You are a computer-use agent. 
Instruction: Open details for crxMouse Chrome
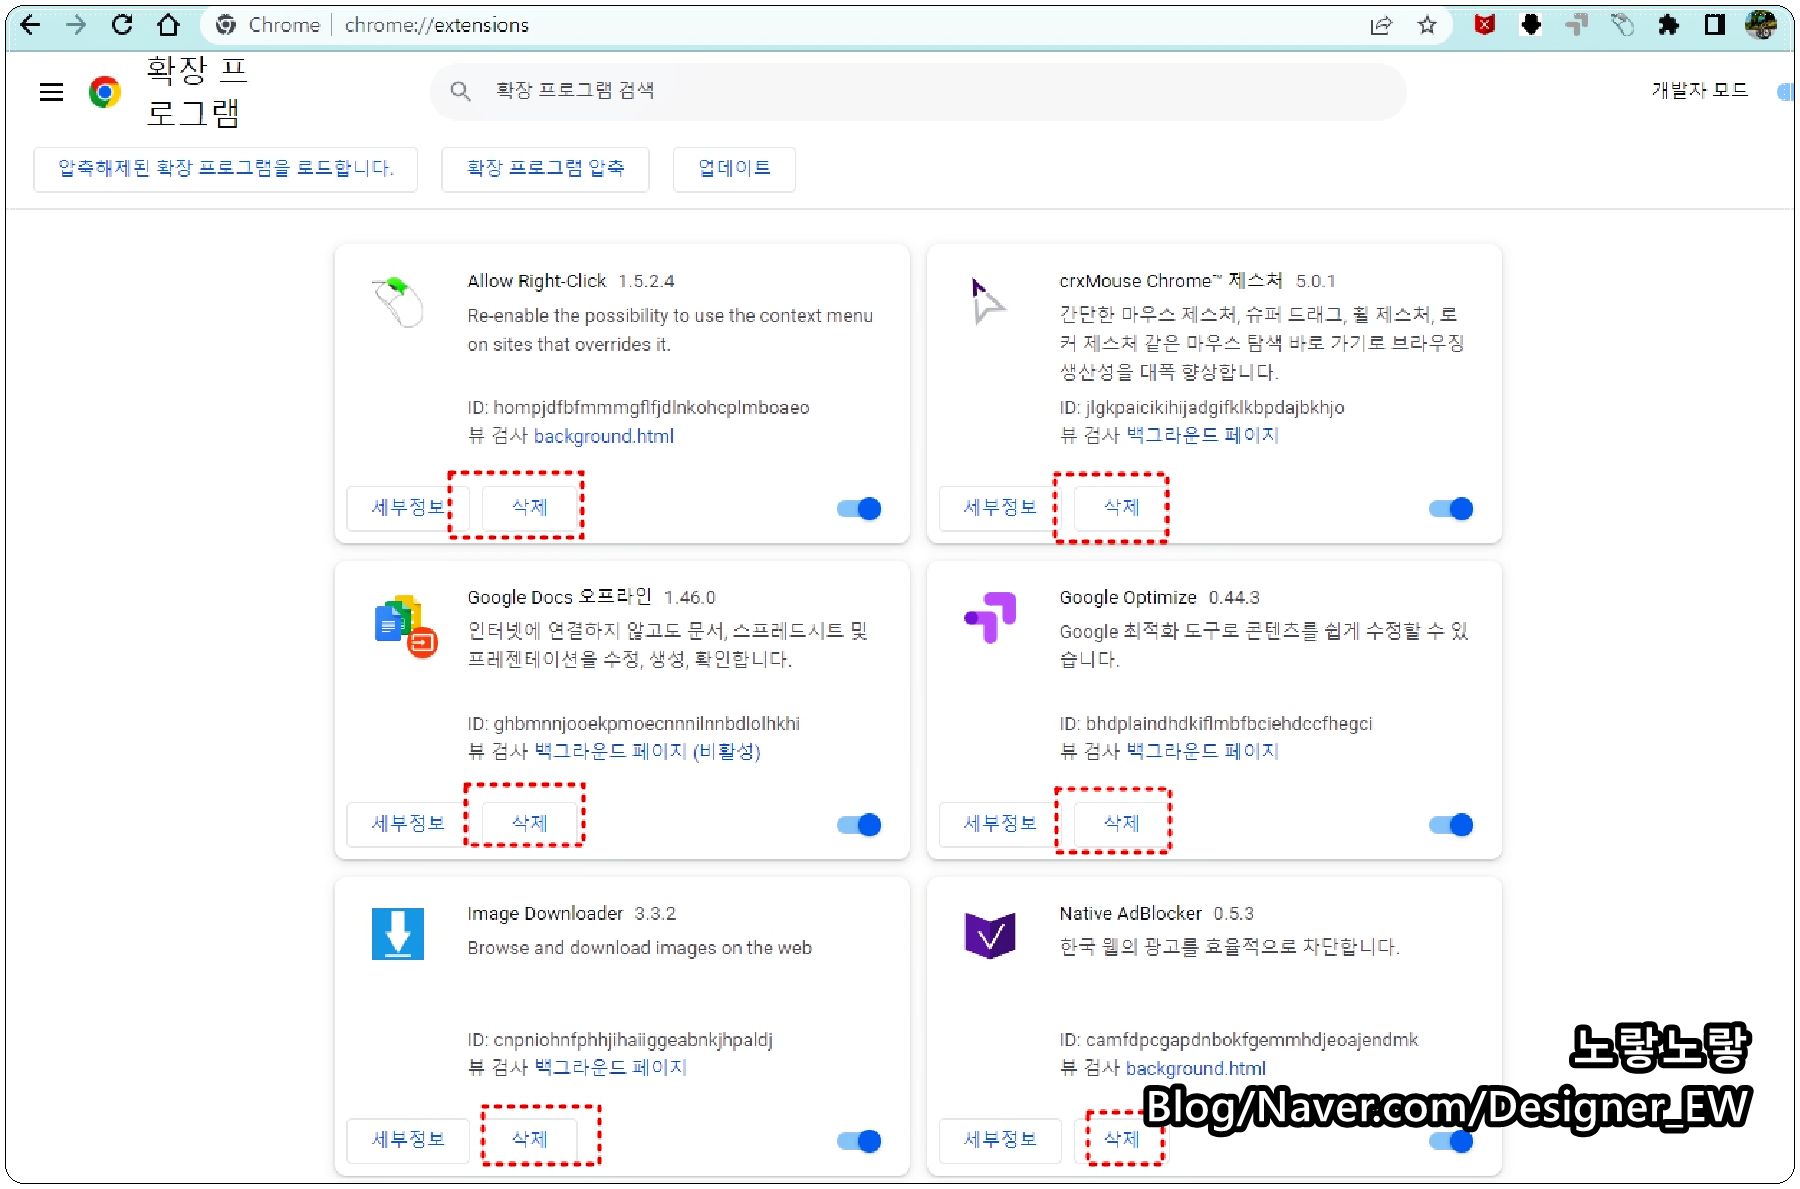click(x=1000, y=508)
